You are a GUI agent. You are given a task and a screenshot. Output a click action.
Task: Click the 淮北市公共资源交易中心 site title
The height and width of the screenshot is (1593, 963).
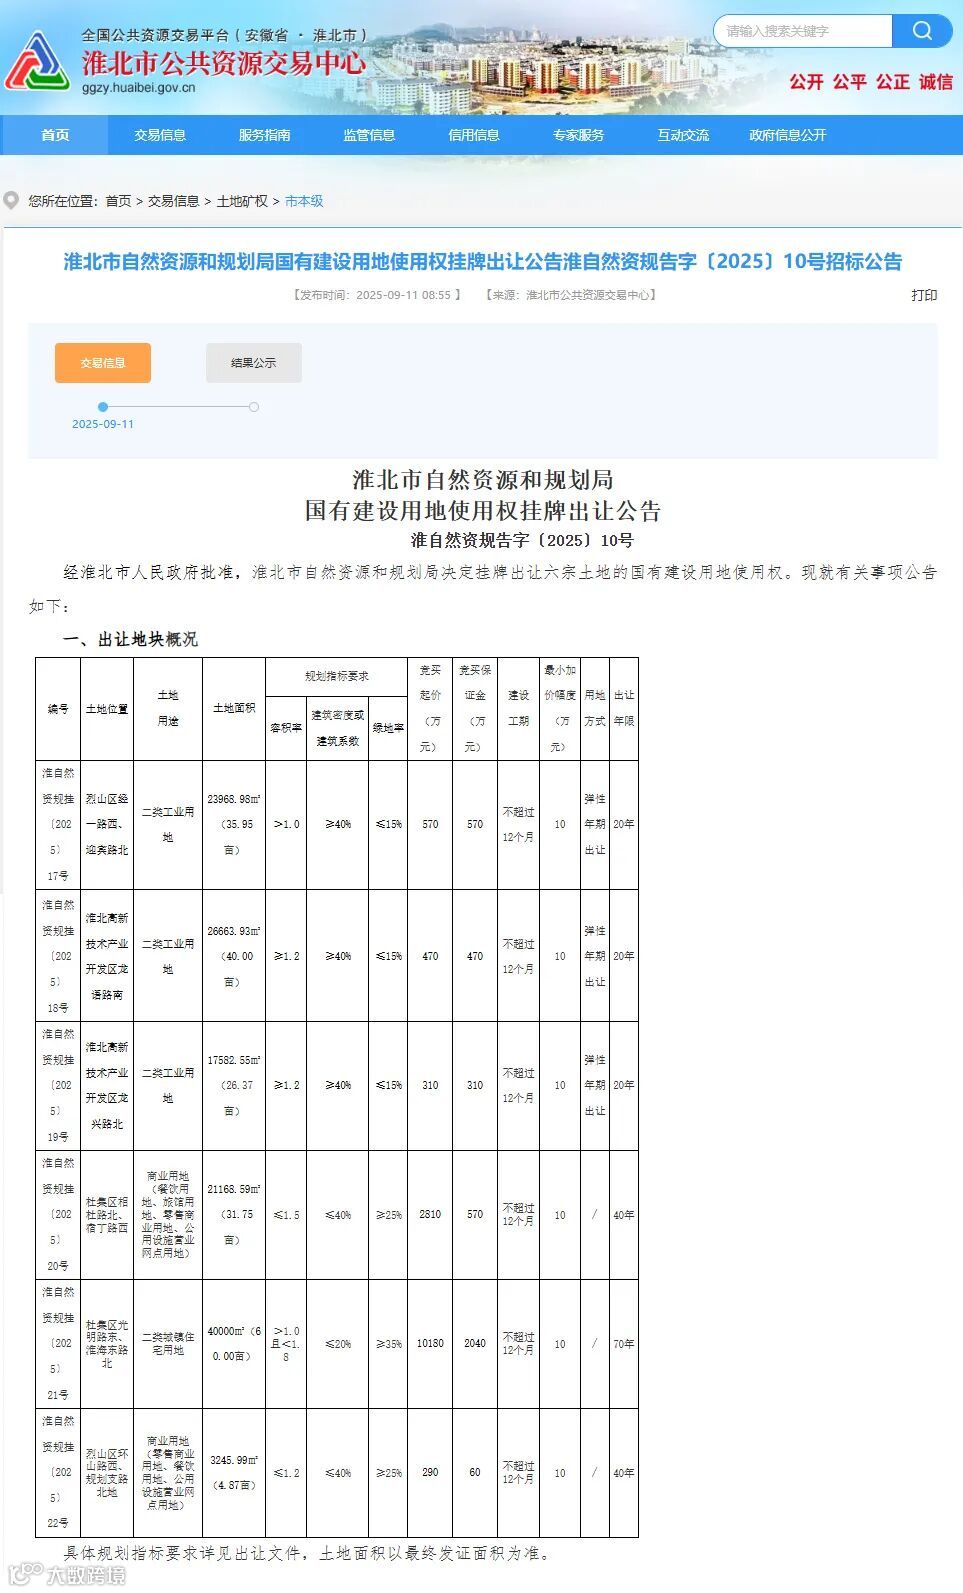pyautogui.click(x=224, y=63)
